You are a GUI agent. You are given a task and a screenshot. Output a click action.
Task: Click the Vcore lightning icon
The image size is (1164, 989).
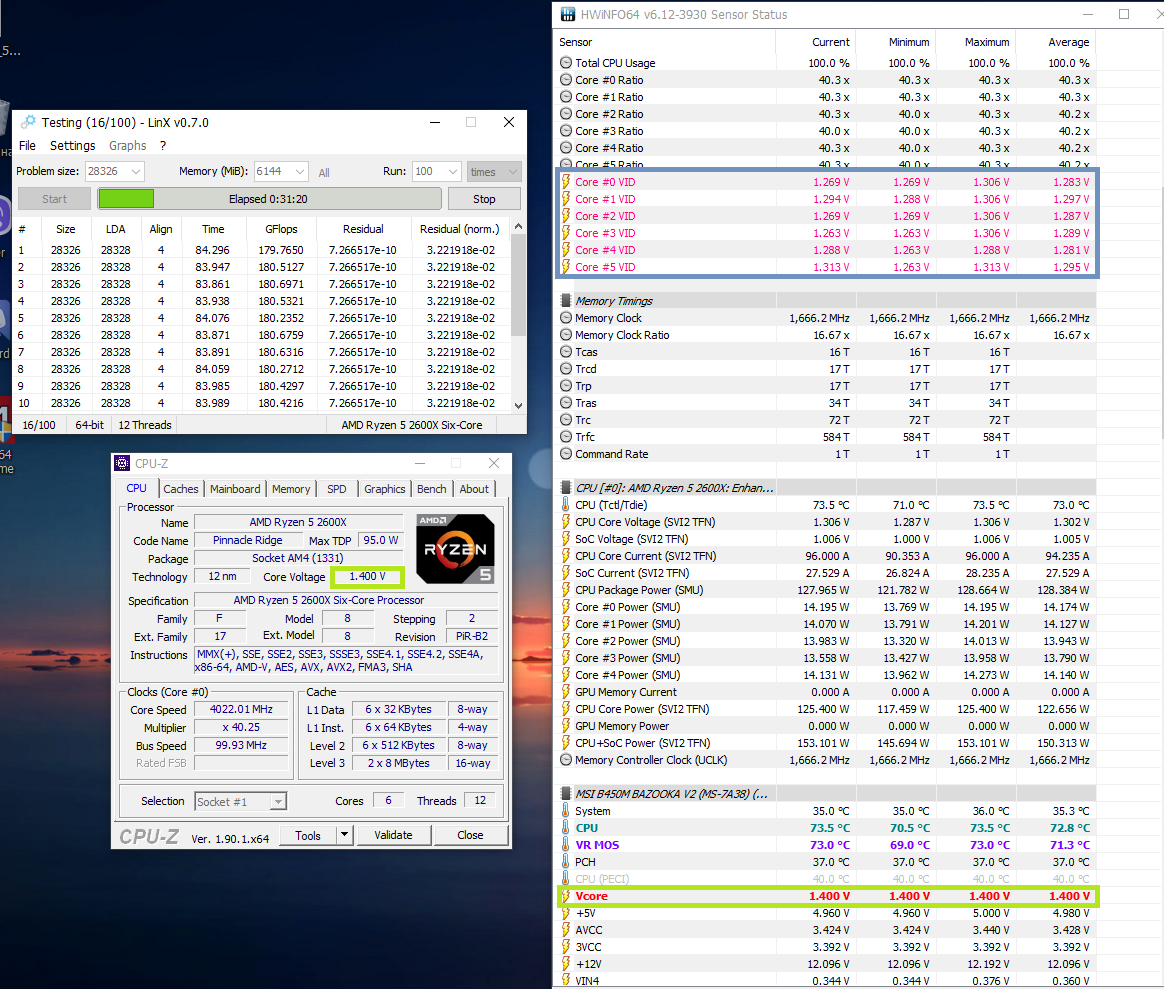click(566, 896)
